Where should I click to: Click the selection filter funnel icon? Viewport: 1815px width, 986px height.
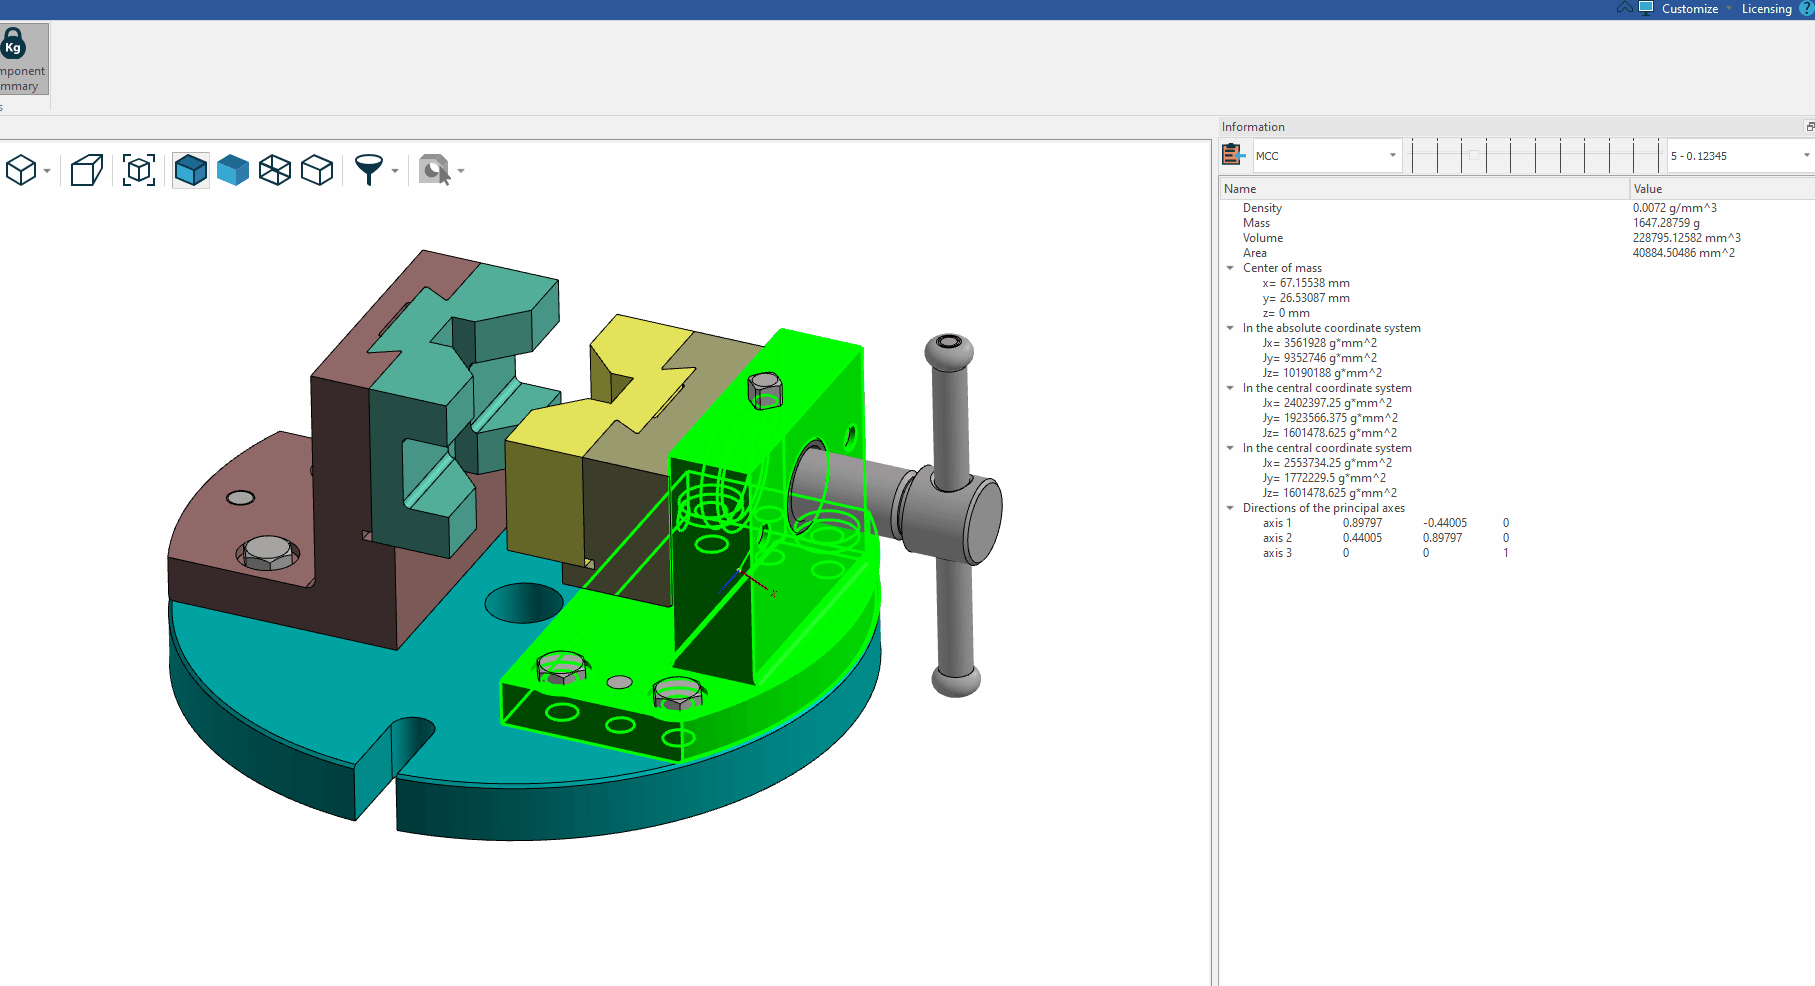click(x=368, y=170)
